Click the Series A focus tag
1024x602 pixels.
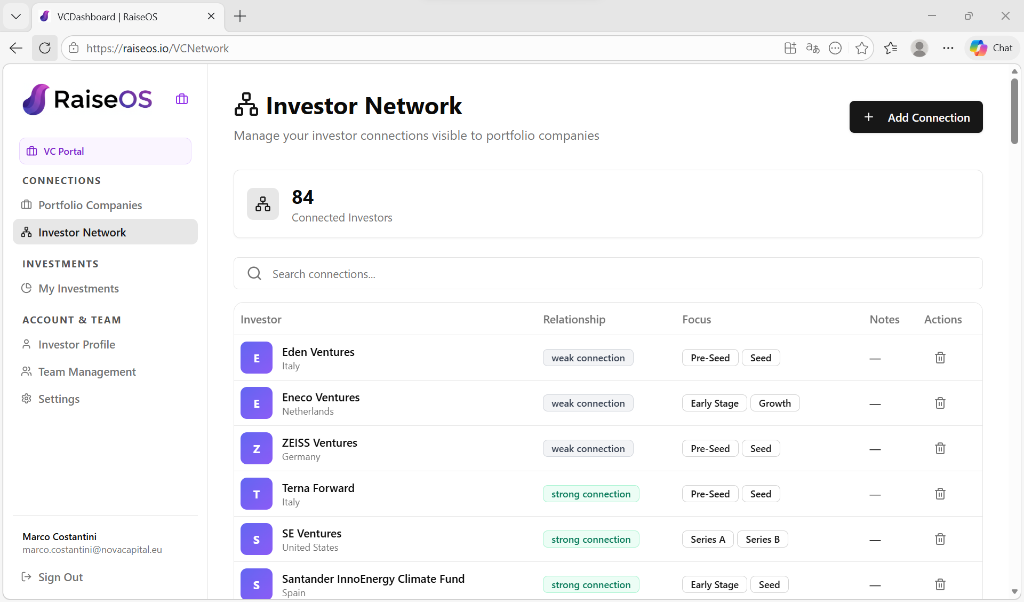coord(708,539)
